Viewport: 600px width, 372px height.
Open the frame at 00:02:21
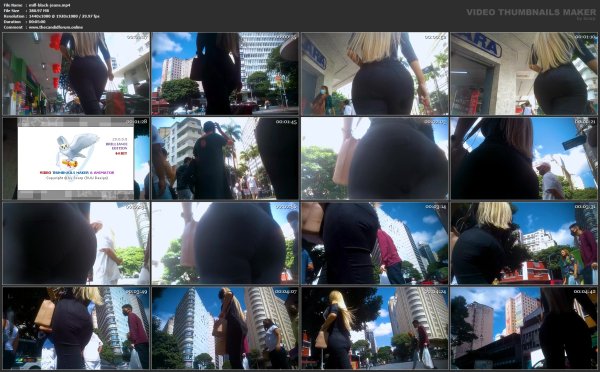pyautogui.click(x=524, y=158)
